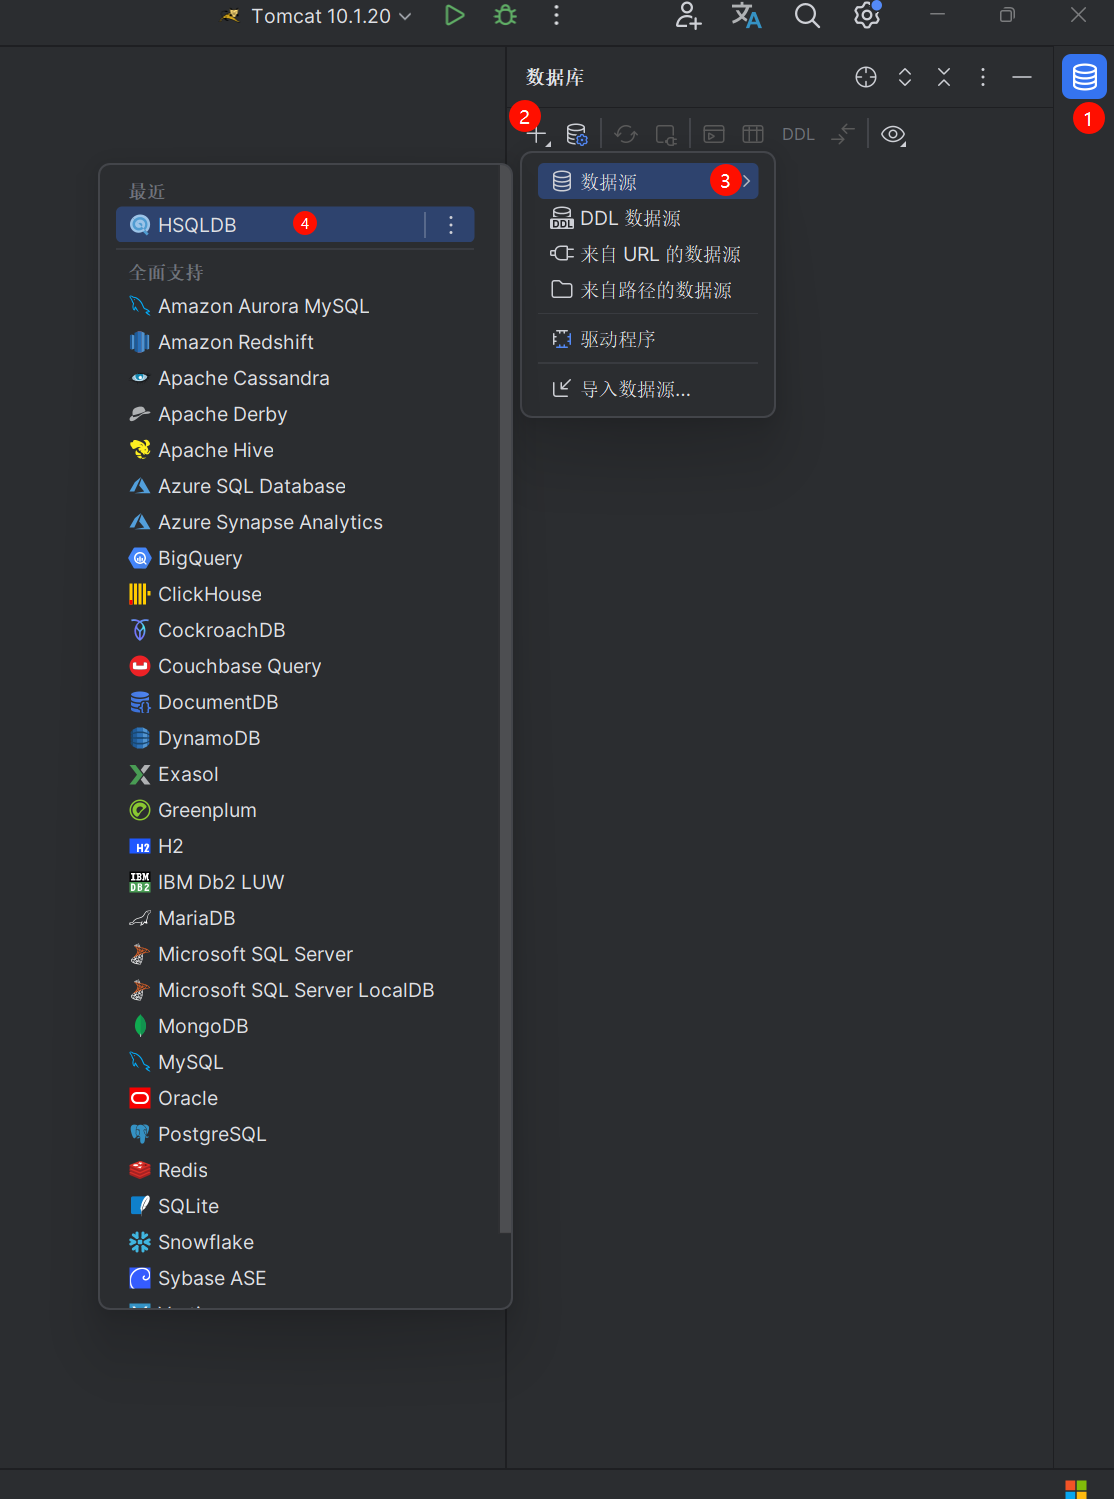Screen dimensions: 1114x1499
Task: Select IBM Db2 LUW
Action: click(x=295, y=882)
